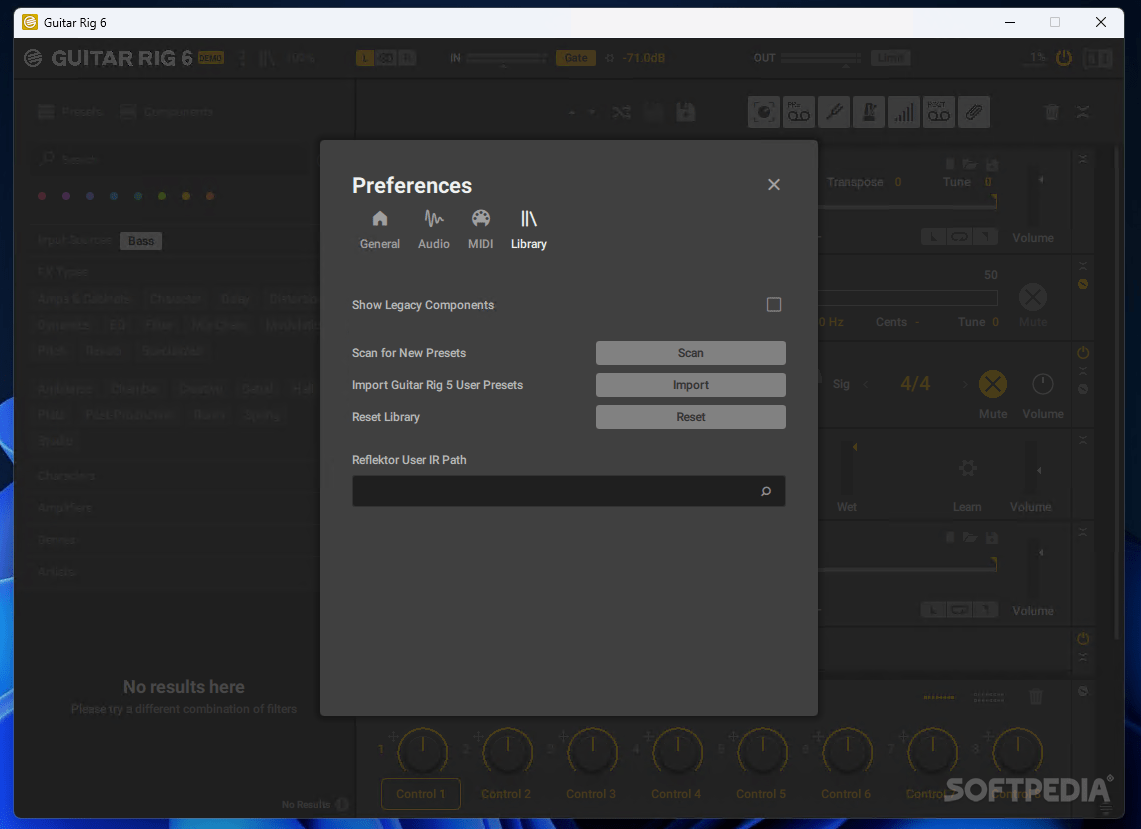
Task: Toggle the Post tape deck tool icon
Action: point(939,112)
